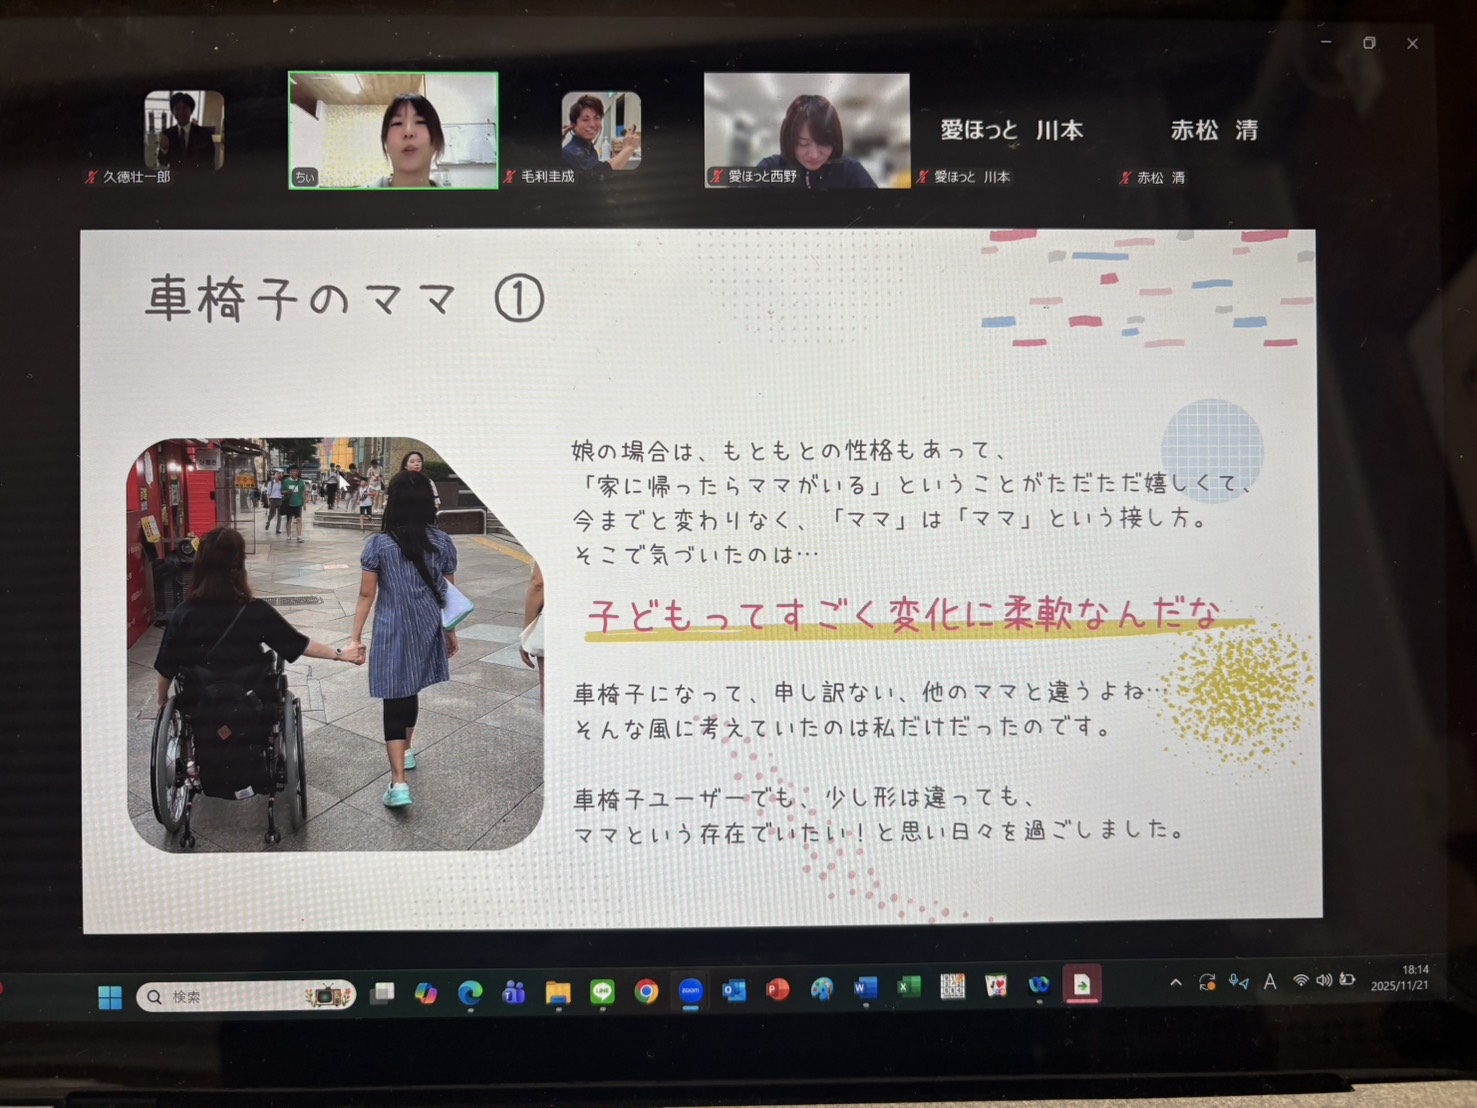Click the Windows Start button
1477x1108 pixels.
pos(110,997)
